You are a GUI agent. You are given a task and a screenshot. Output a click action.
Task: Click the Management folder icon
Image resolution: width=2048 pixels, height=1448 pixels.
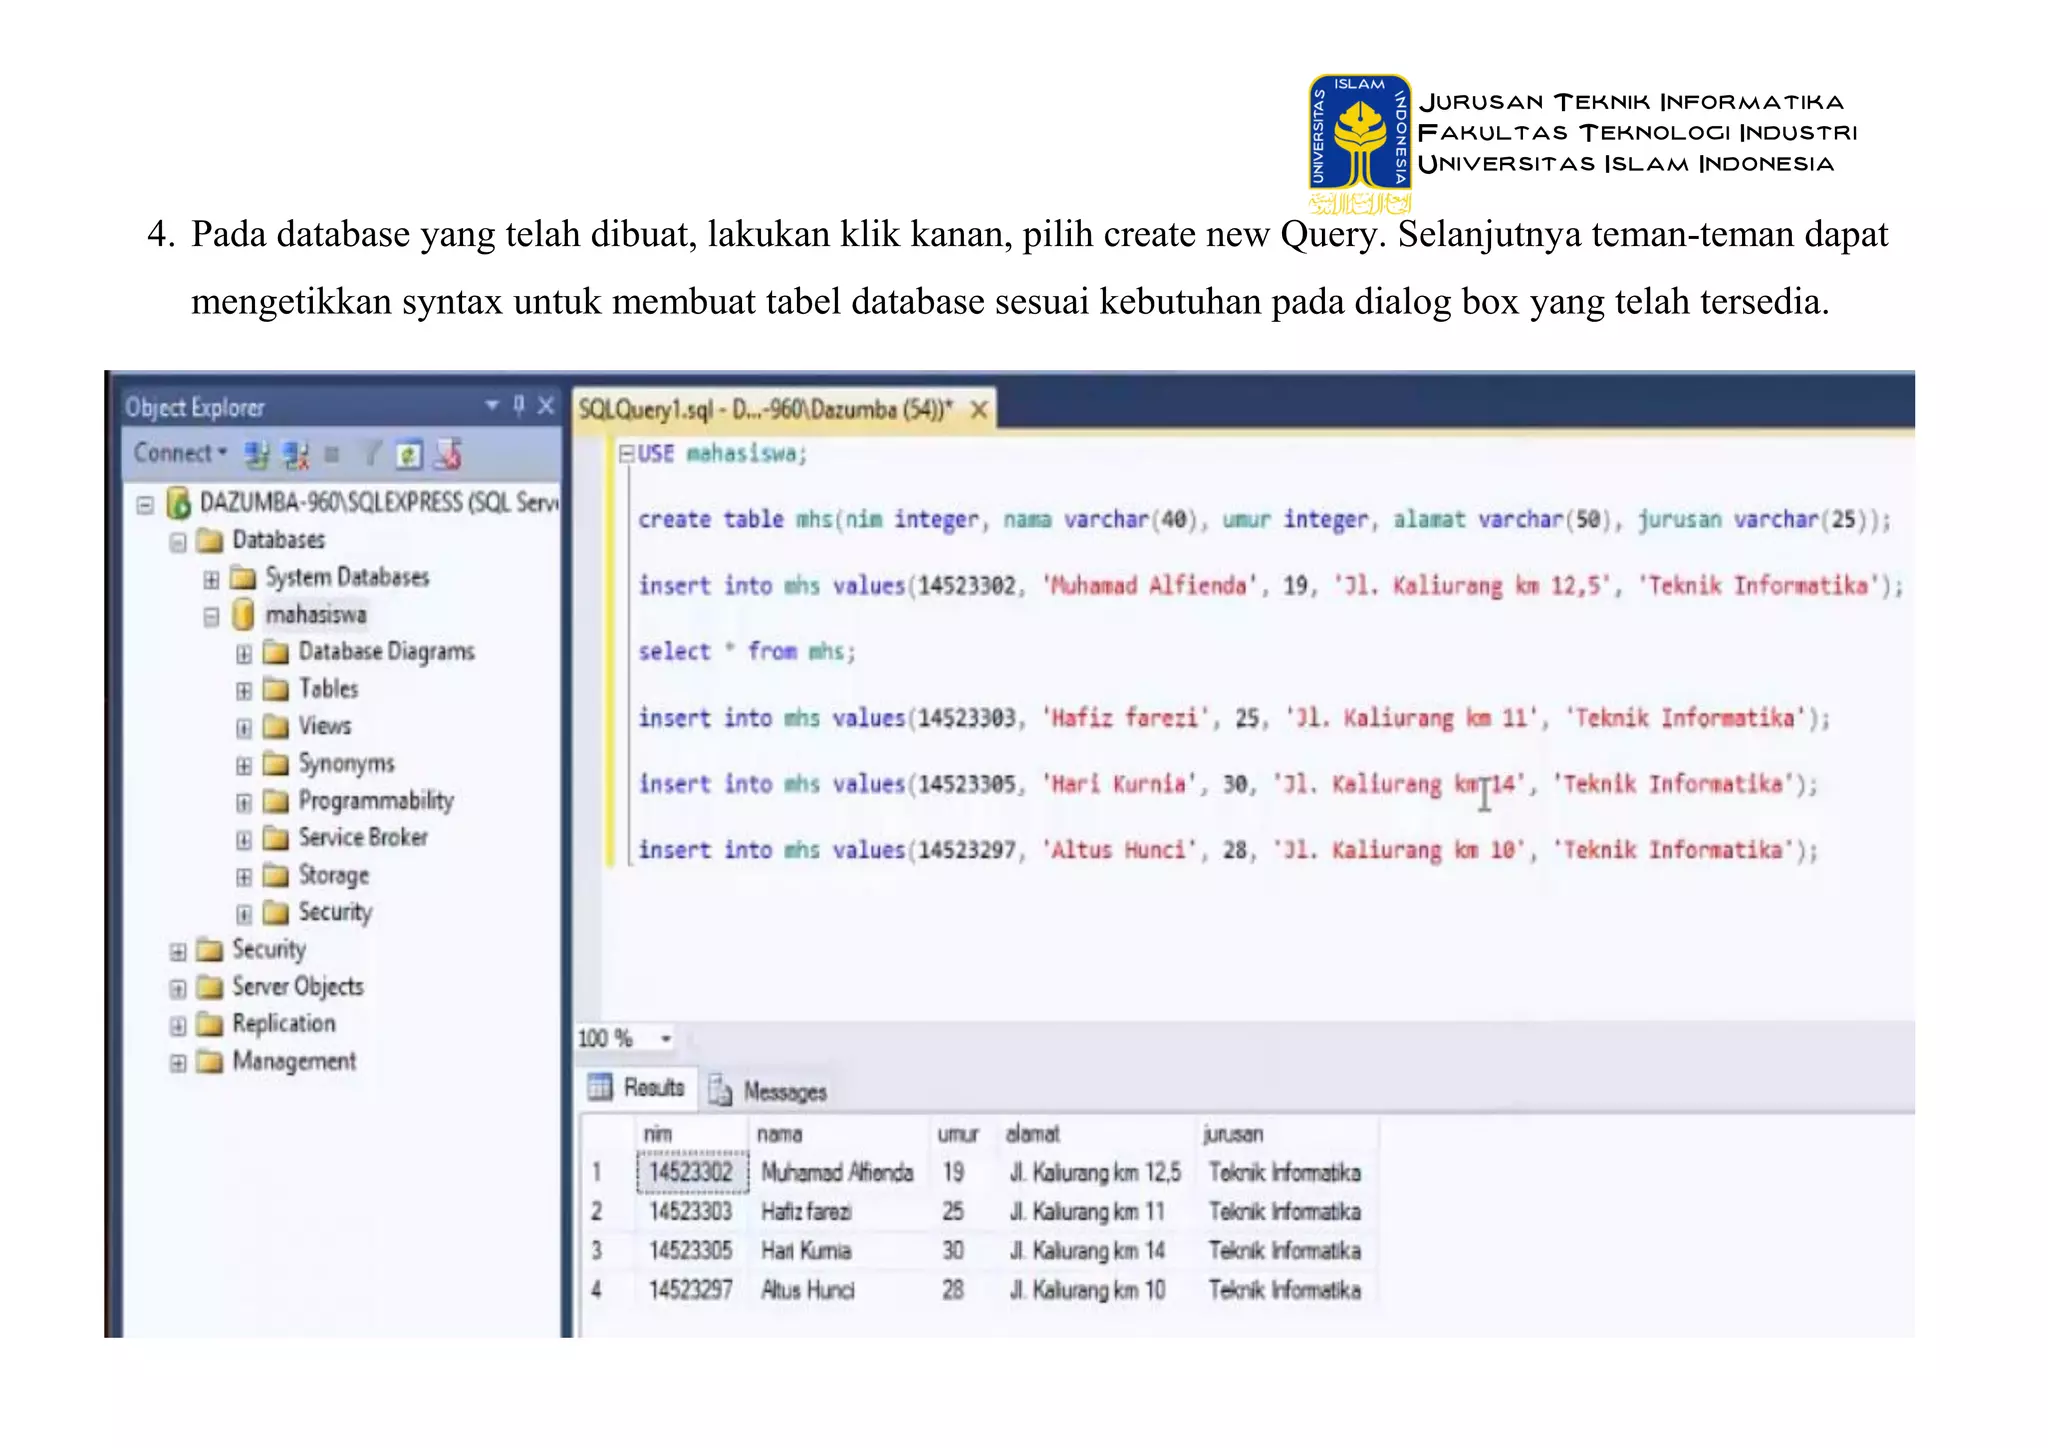[x=210, y=1062]
